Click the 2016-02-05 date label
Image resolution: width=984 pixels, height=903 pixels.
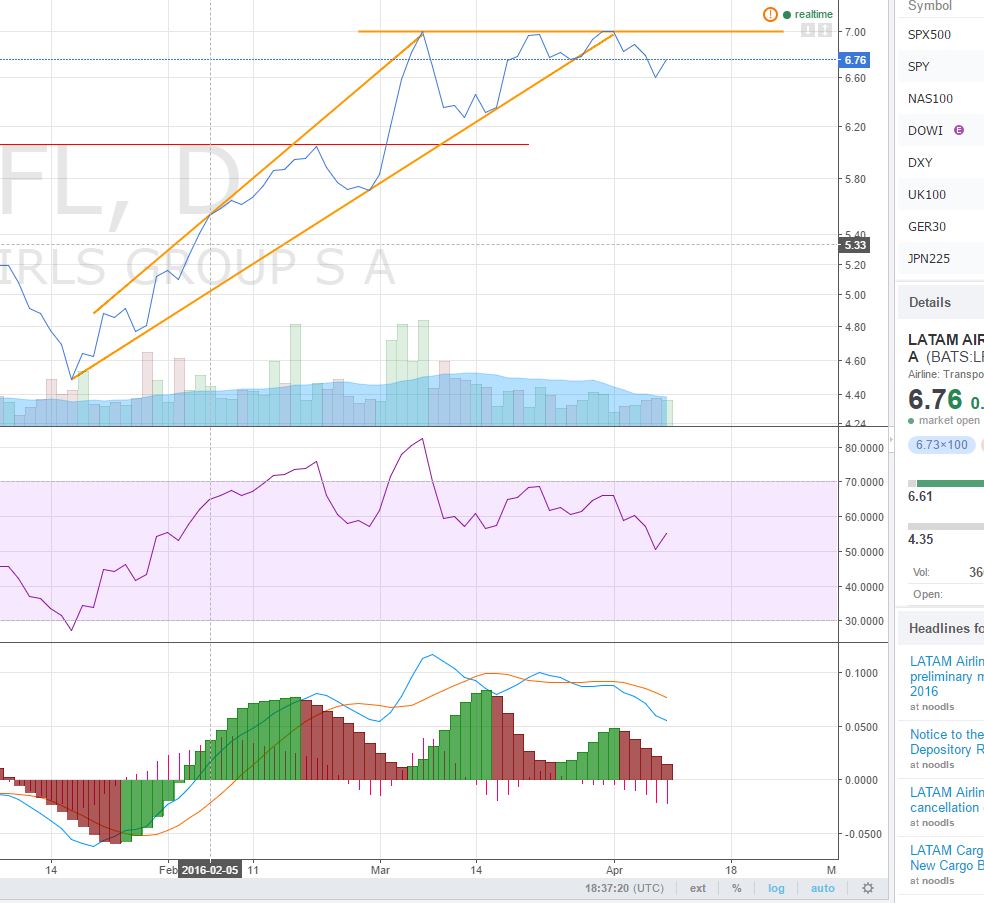(x=210, y=870)
